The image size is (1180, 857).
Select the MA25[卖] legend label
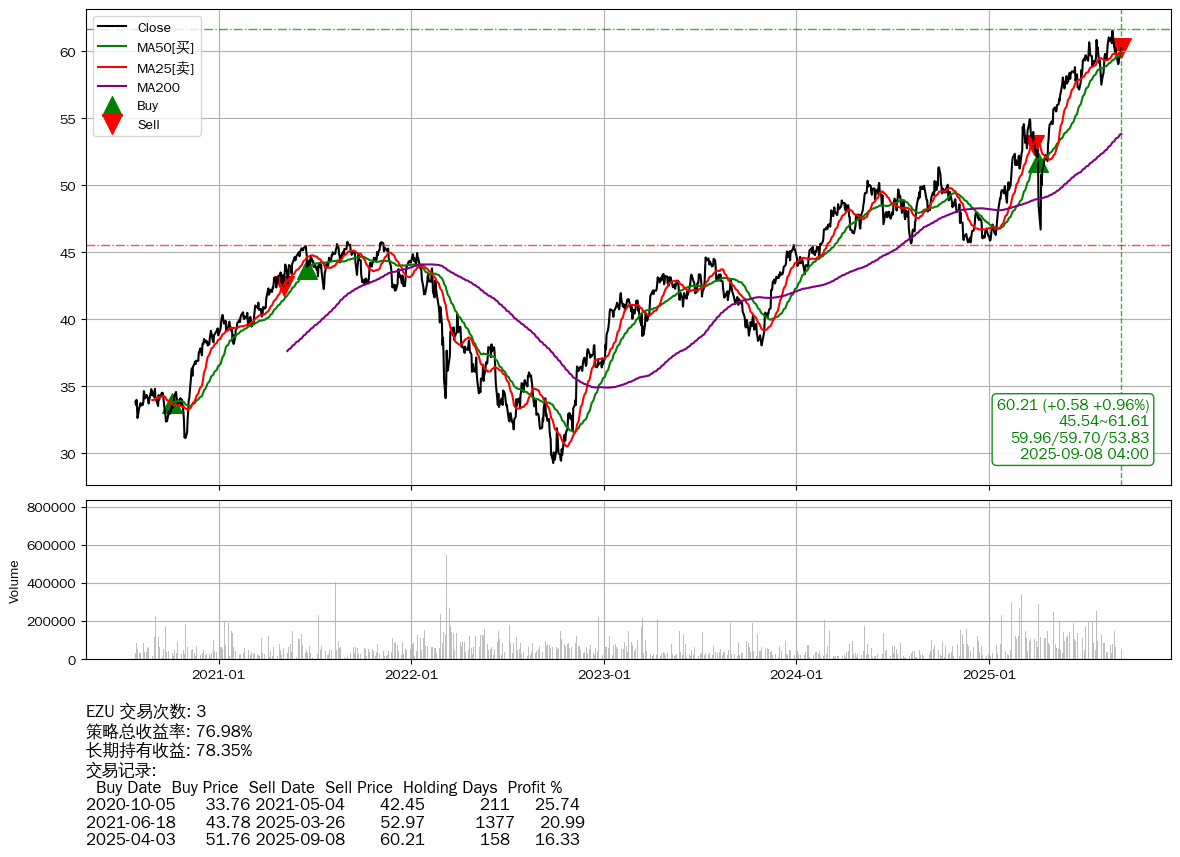point(165,67)
